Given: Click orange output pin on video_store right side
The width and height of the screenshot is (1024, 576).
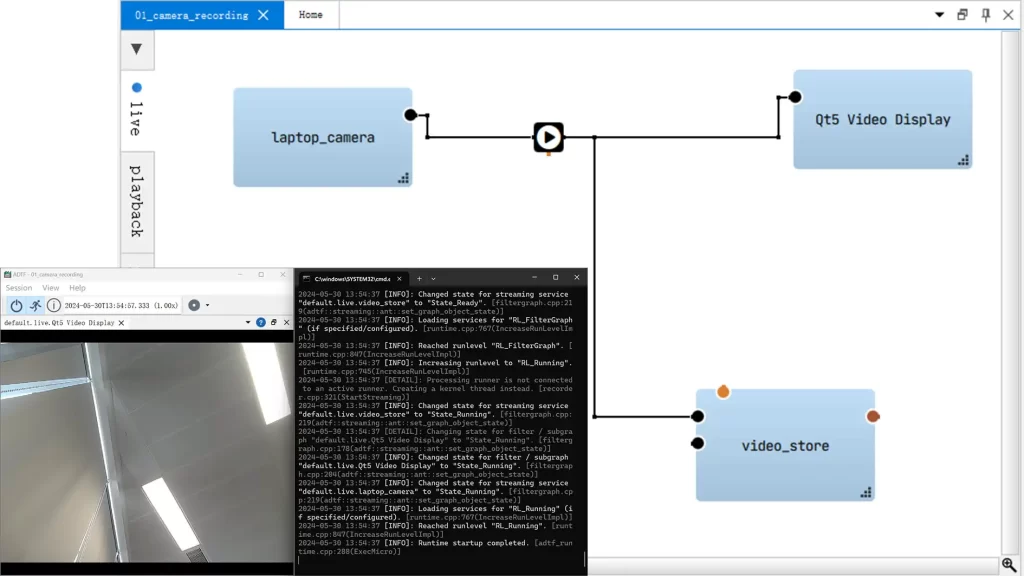Looking at the screenshot, I should (x=873, y=416).
